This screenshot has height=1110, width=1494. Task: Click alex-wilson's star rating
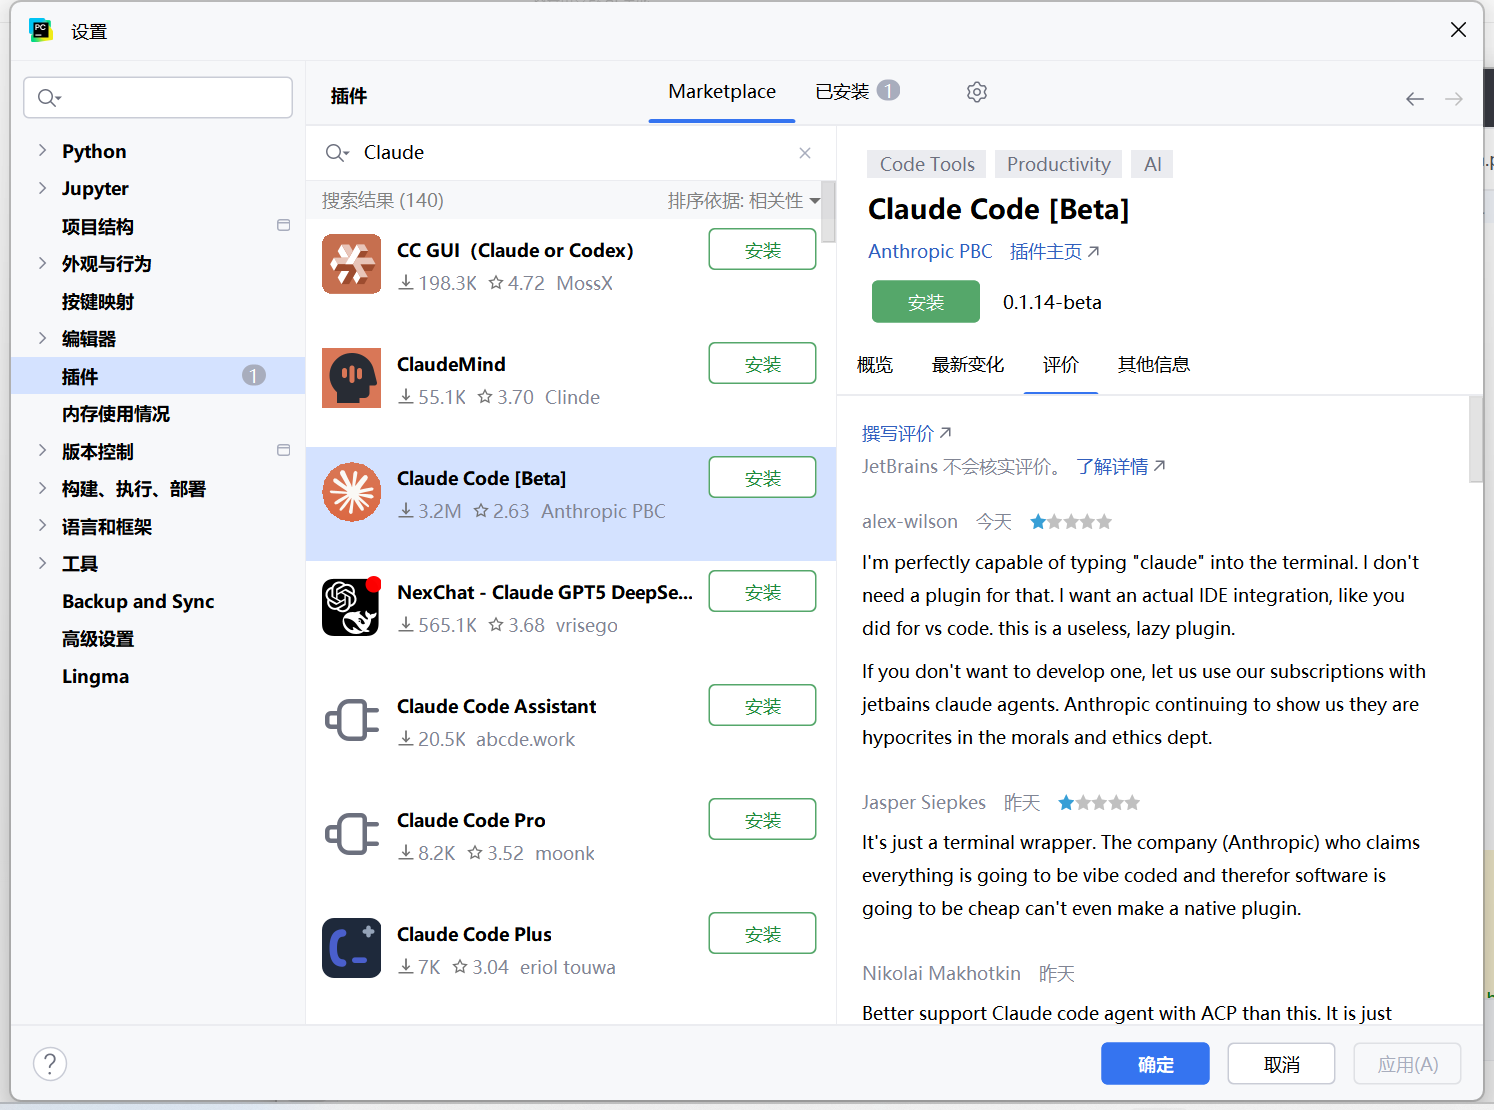click(1071, 522)
